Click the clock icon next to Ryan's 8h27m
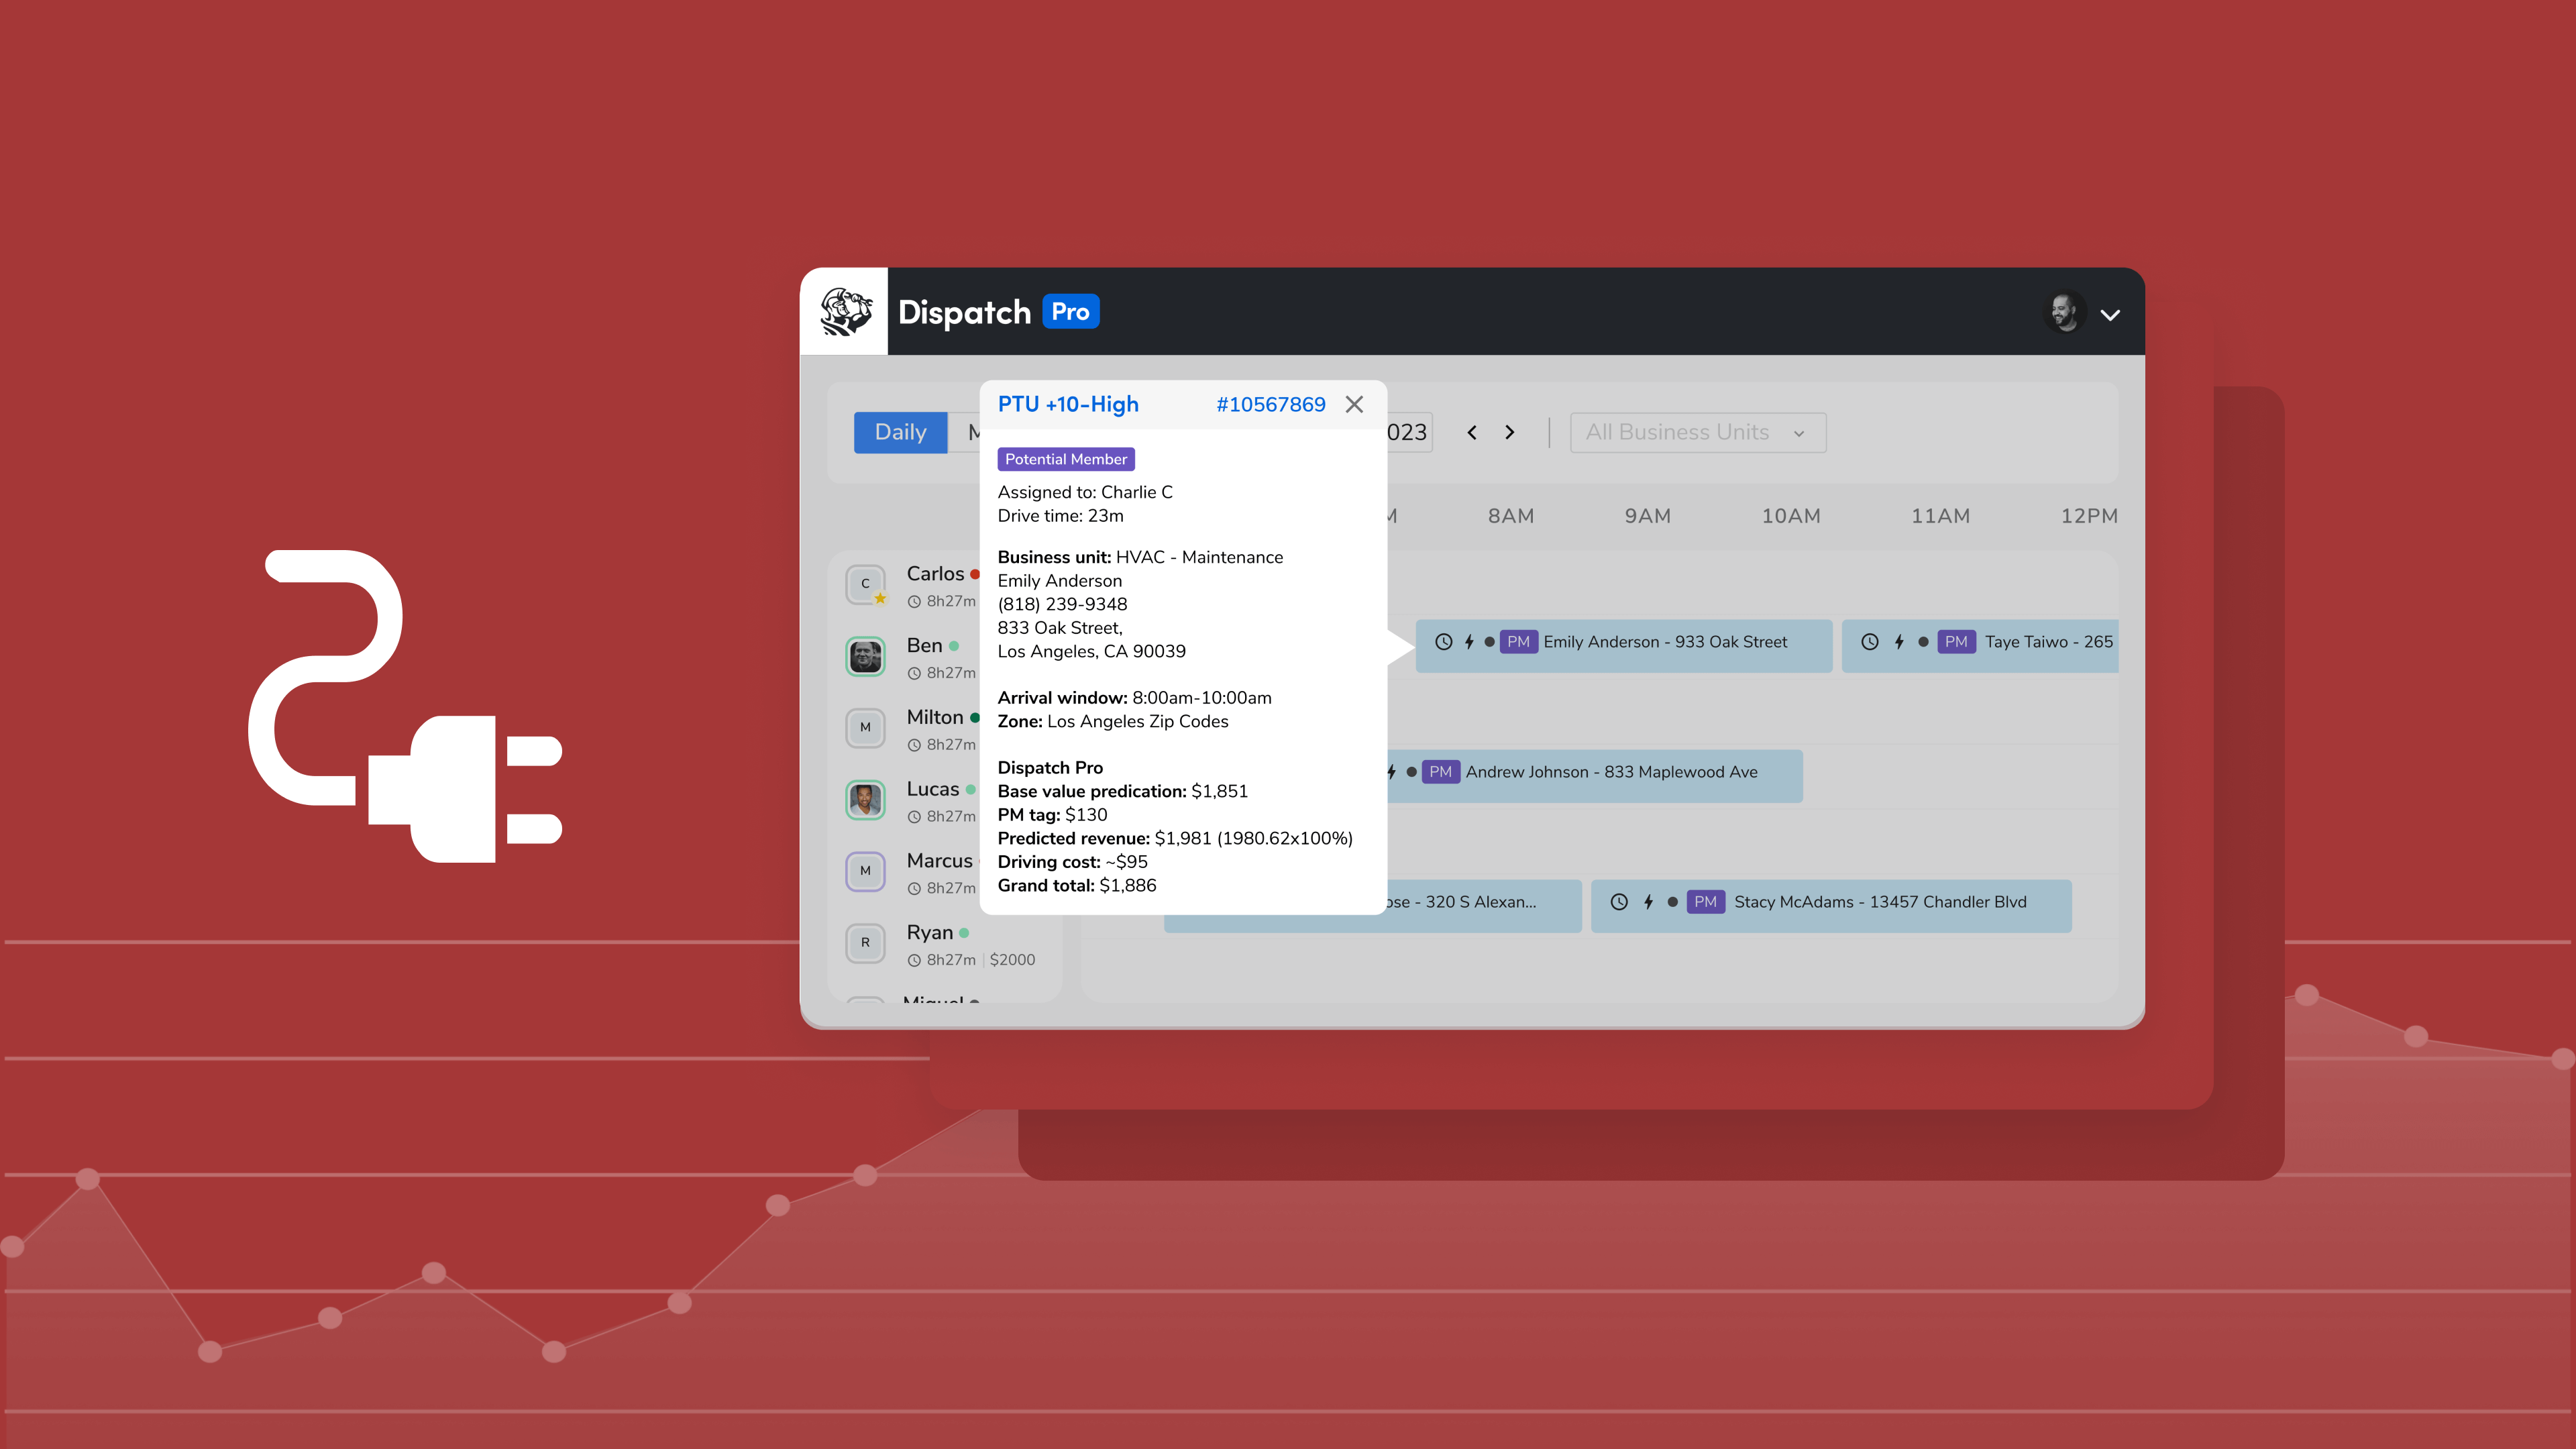 pos(914,959)
